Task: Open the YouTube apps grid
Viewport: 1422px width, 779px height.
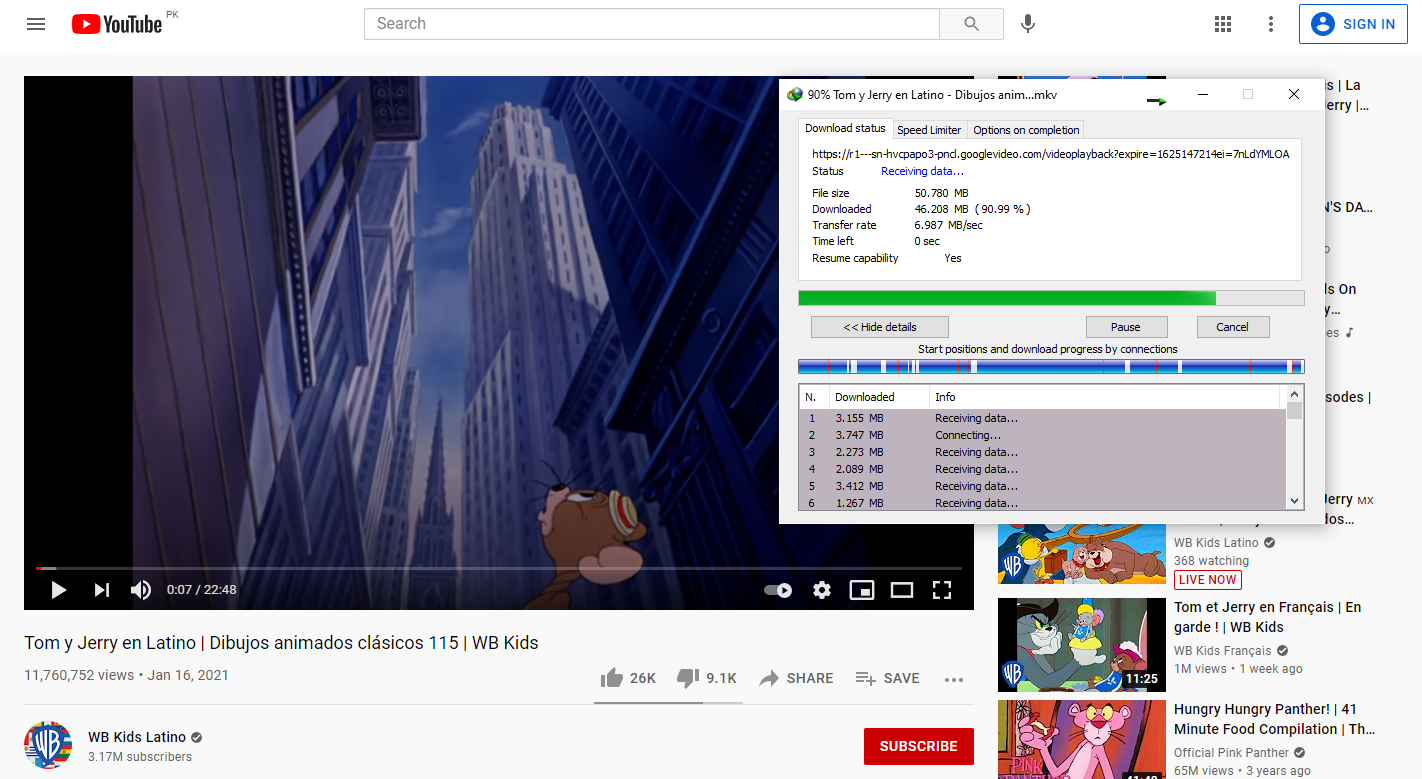Action: pyautogui.click(x=1222, y=24)
